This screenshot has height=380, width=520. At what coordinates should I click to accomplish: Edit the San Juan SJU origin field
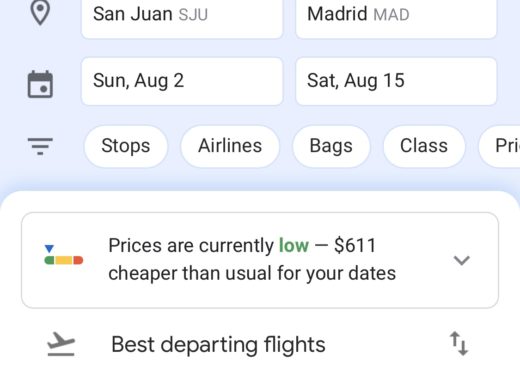click(182, 15)
